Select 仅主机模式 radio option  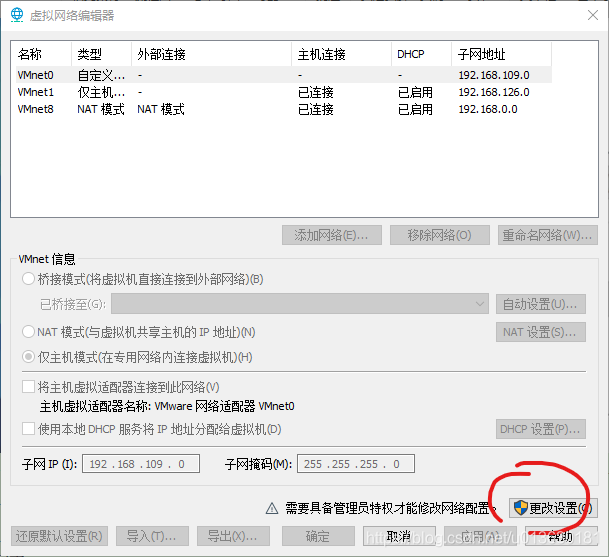click(x=28, y=357)
